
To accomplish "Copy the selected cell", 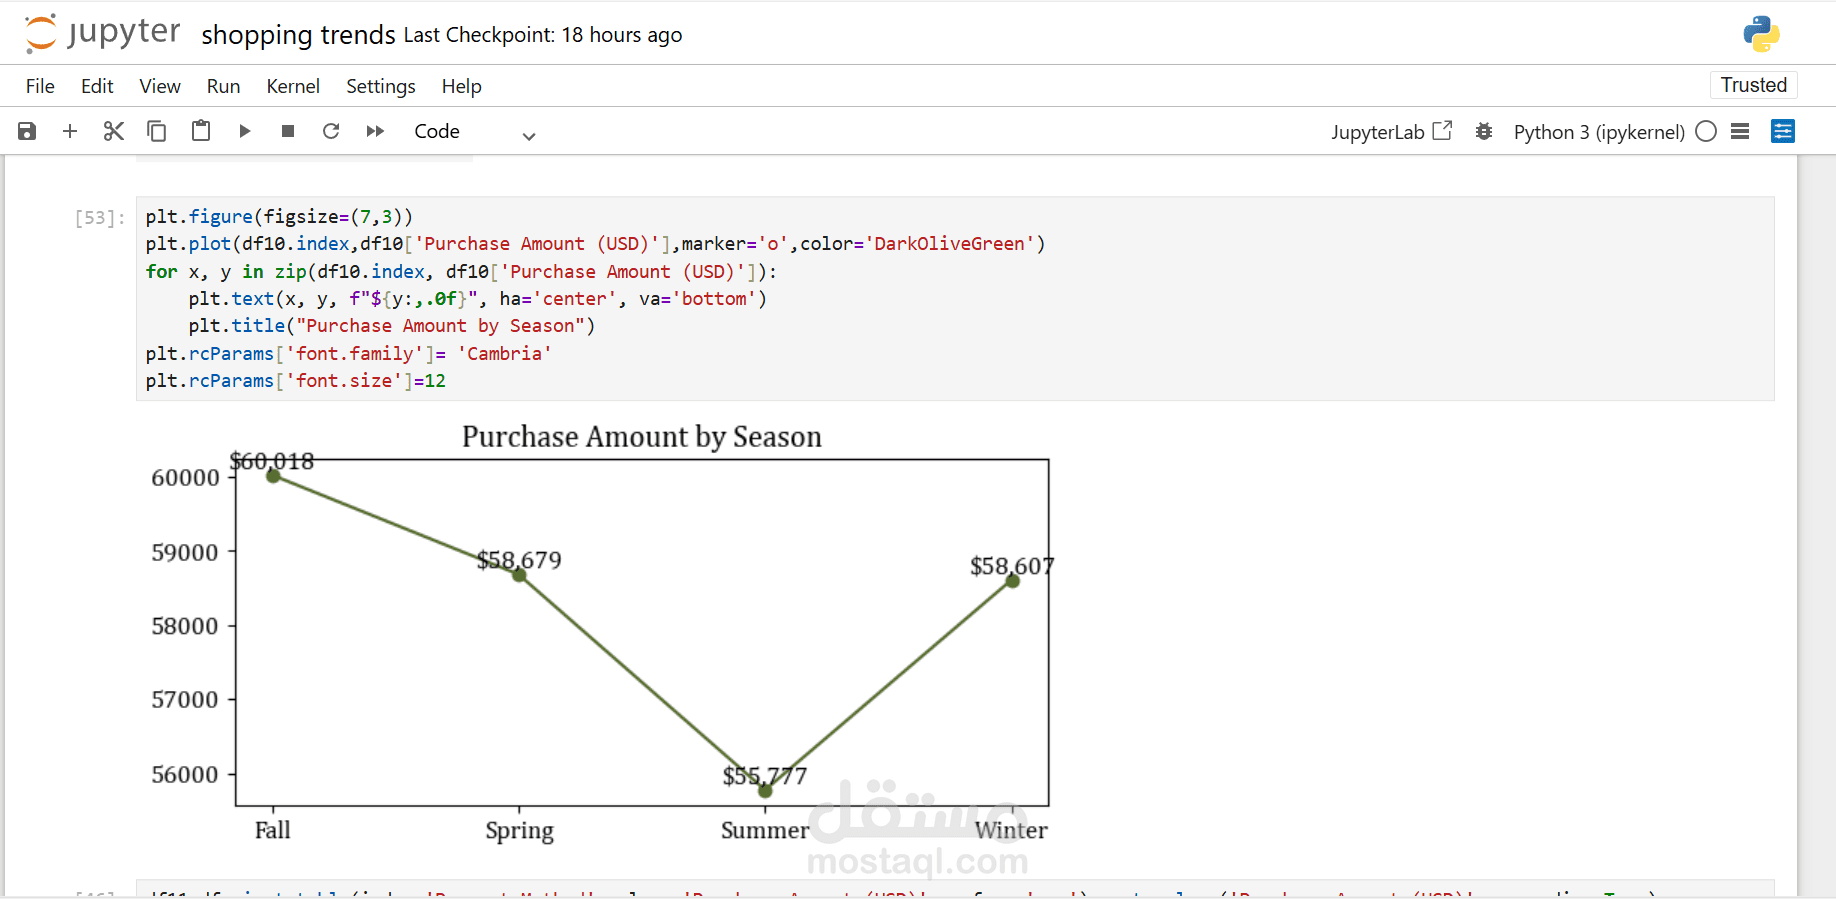I will [x=157, y=131].
